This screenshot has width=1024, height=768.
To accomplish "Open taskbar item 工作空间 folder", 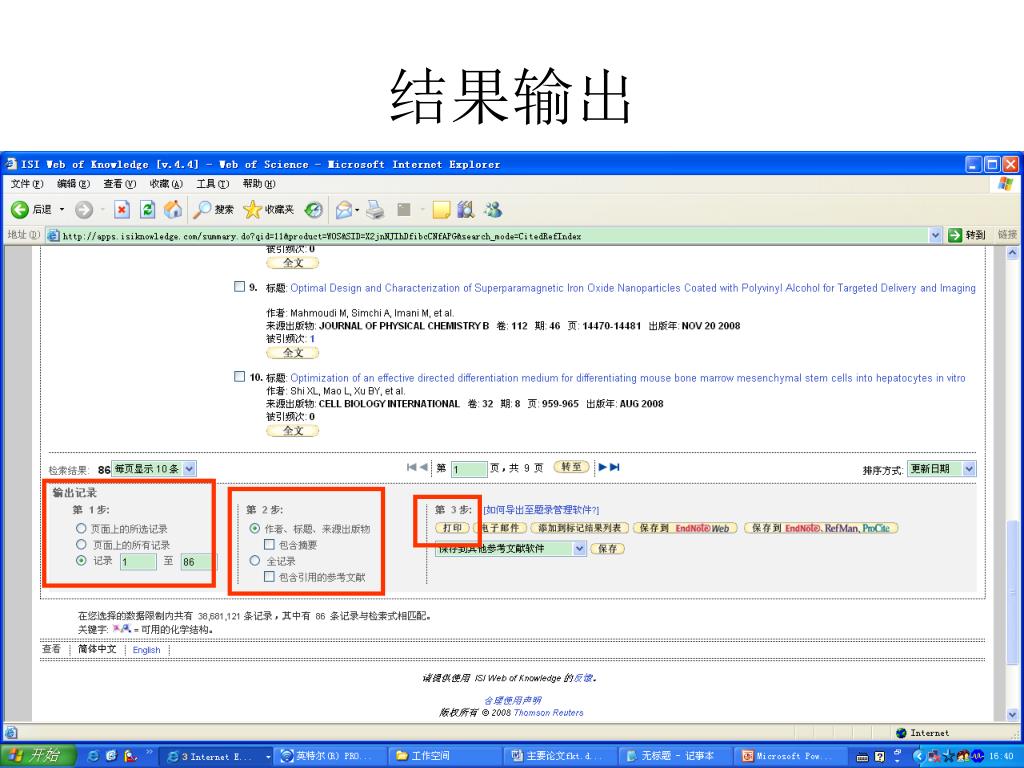I will click(445, 756).
